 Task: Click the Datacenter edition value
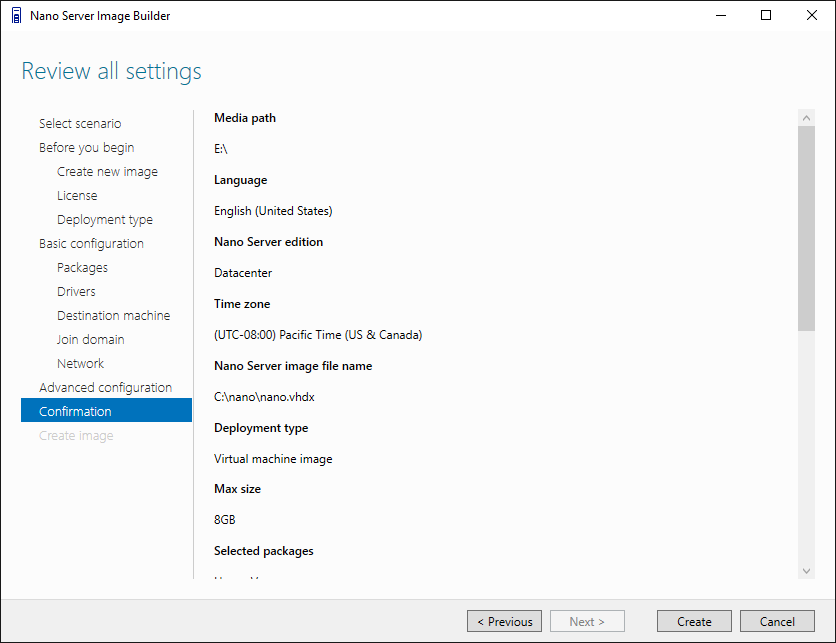point(243,273)
